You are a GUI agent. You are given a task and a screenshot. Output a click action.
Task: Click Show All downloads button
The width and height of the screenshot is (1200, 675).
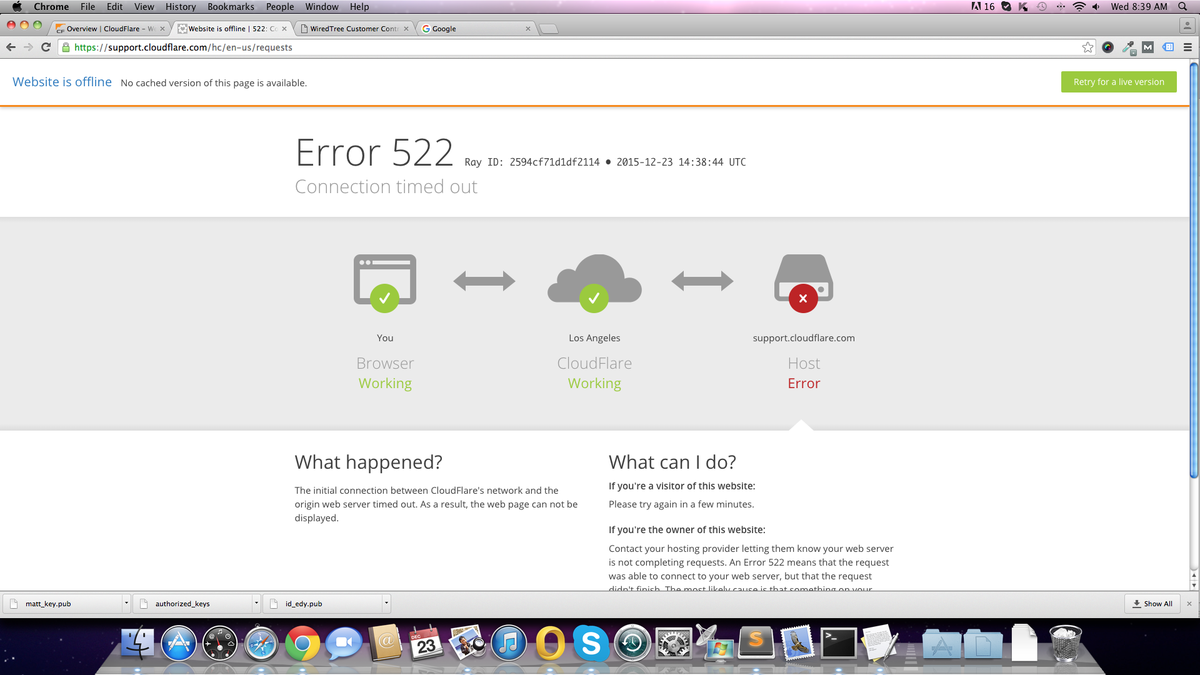tap(1152, 603)
